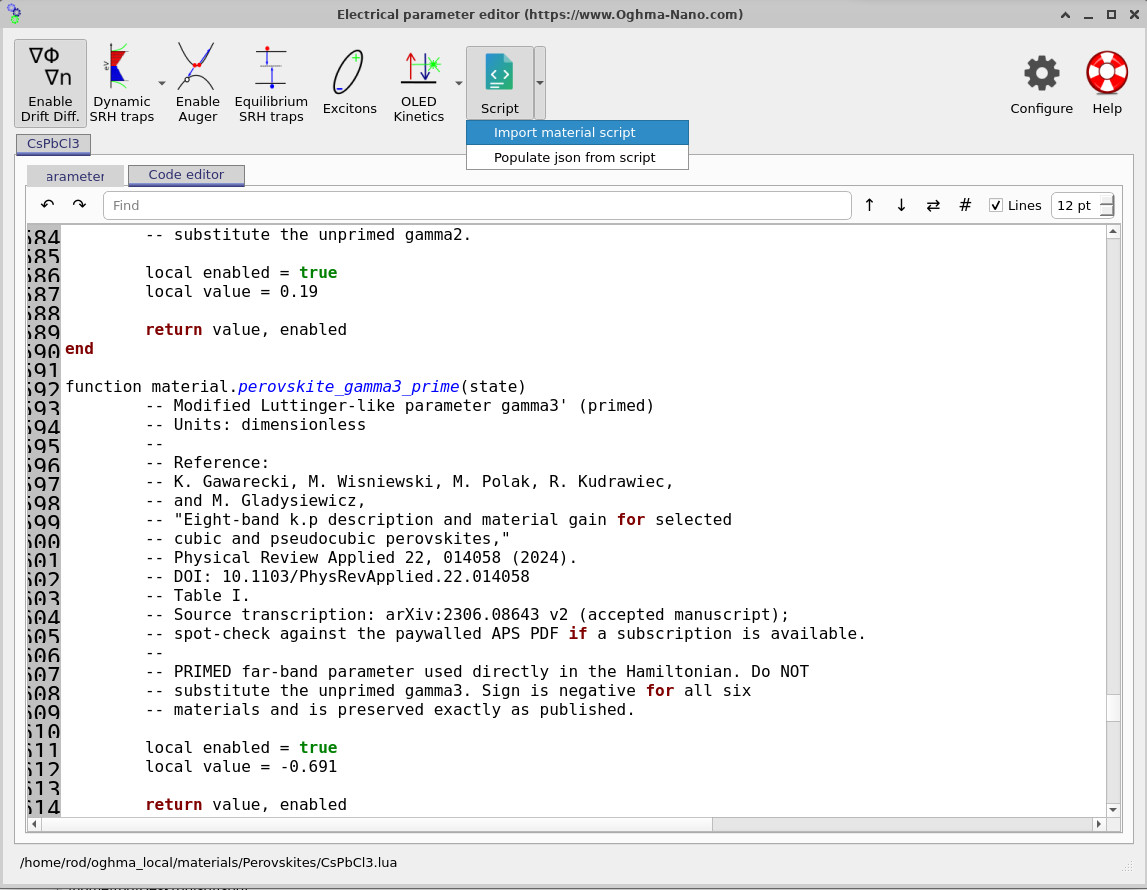
Task: Click the perovskite_gamma3_prime function name
Action: point(349,386)
